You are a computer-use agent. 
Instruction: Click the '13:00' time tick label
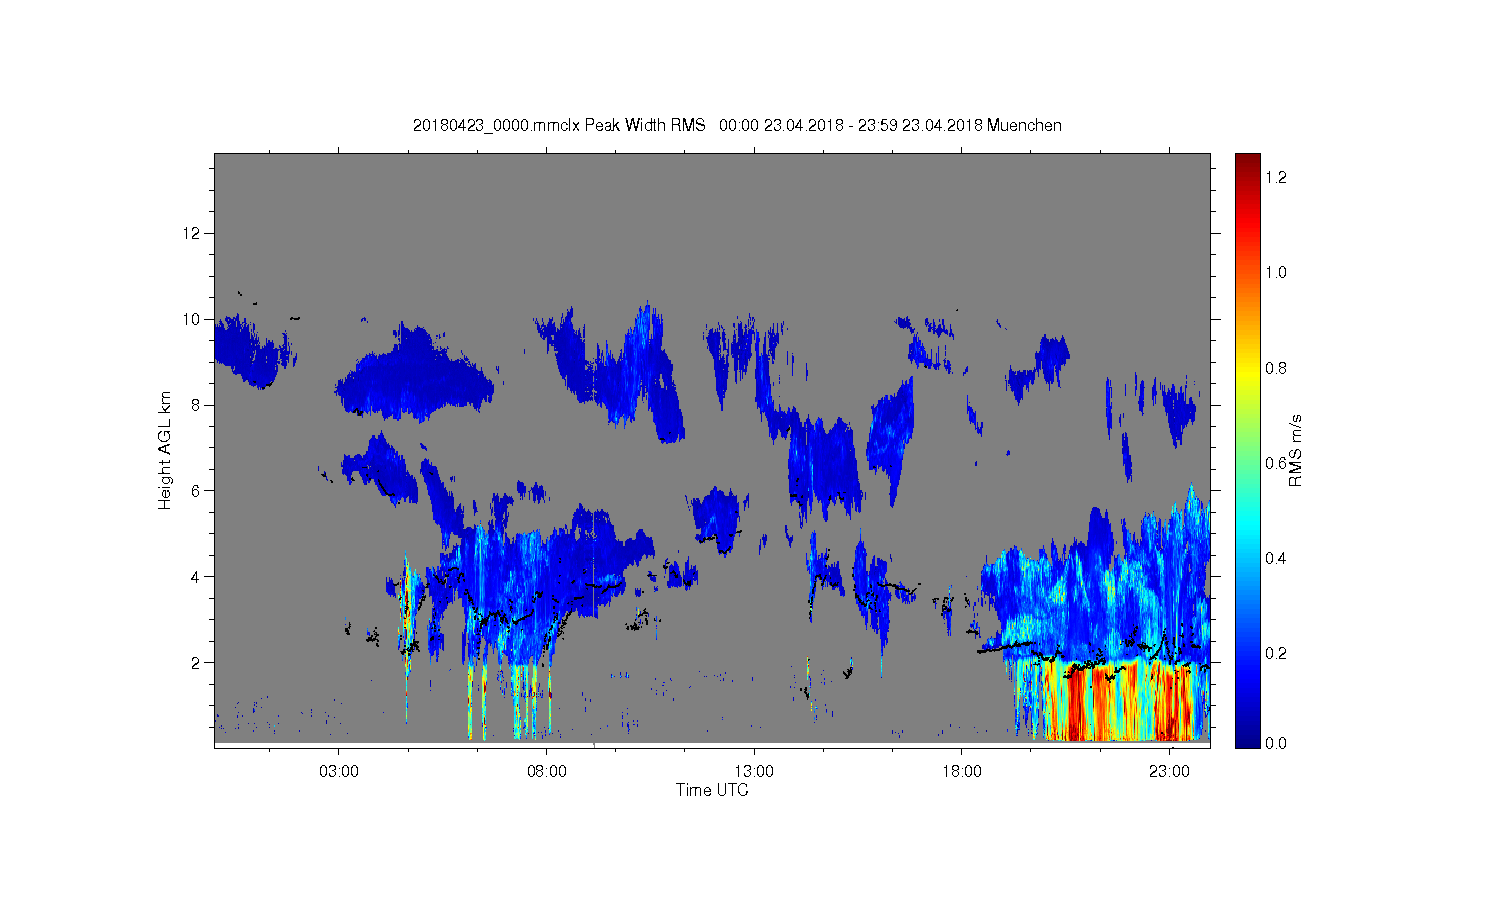pos(754,772)
